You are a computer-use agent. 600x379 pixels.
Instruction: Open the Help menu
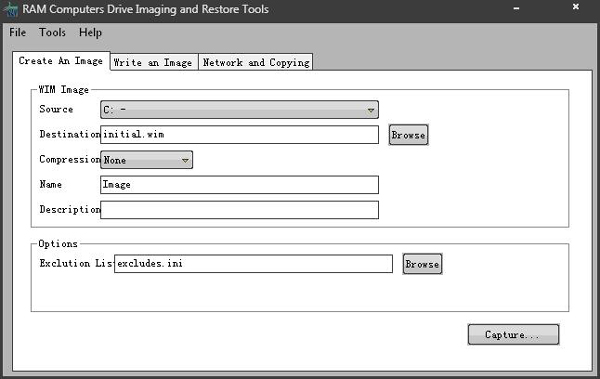[90, 33]
